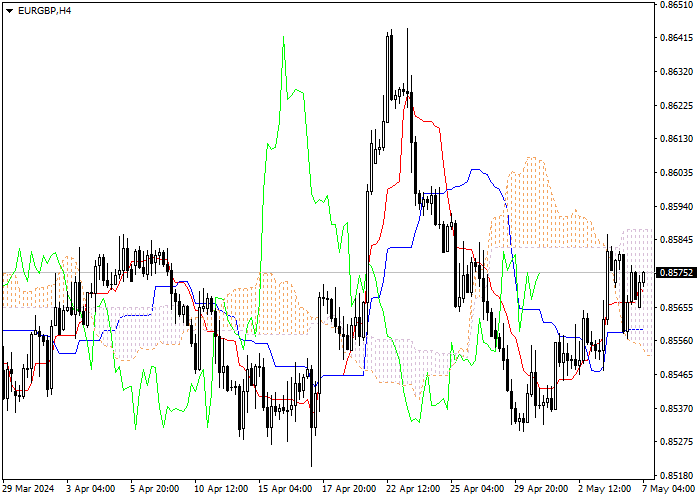This screenshot has height=500, width=700.
Task: Click the 7 May 04:00 time label
Action: click(669, 489)
